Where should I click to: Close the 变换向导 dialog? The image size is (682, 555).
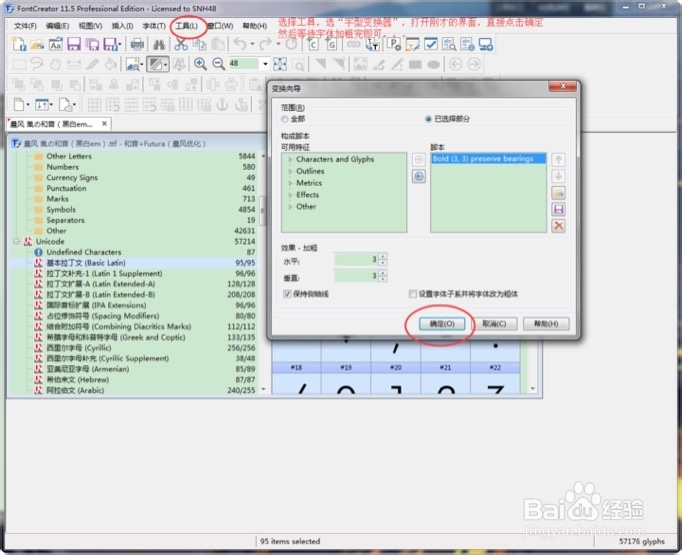562,86
